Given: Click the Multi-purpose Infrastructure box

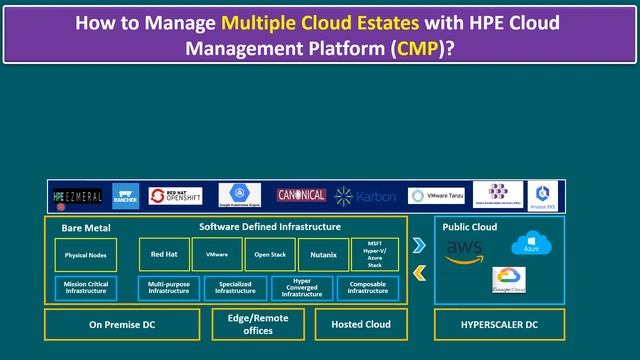Looking at the screenshot, I should pyautogui.click(x=169, y=288).
